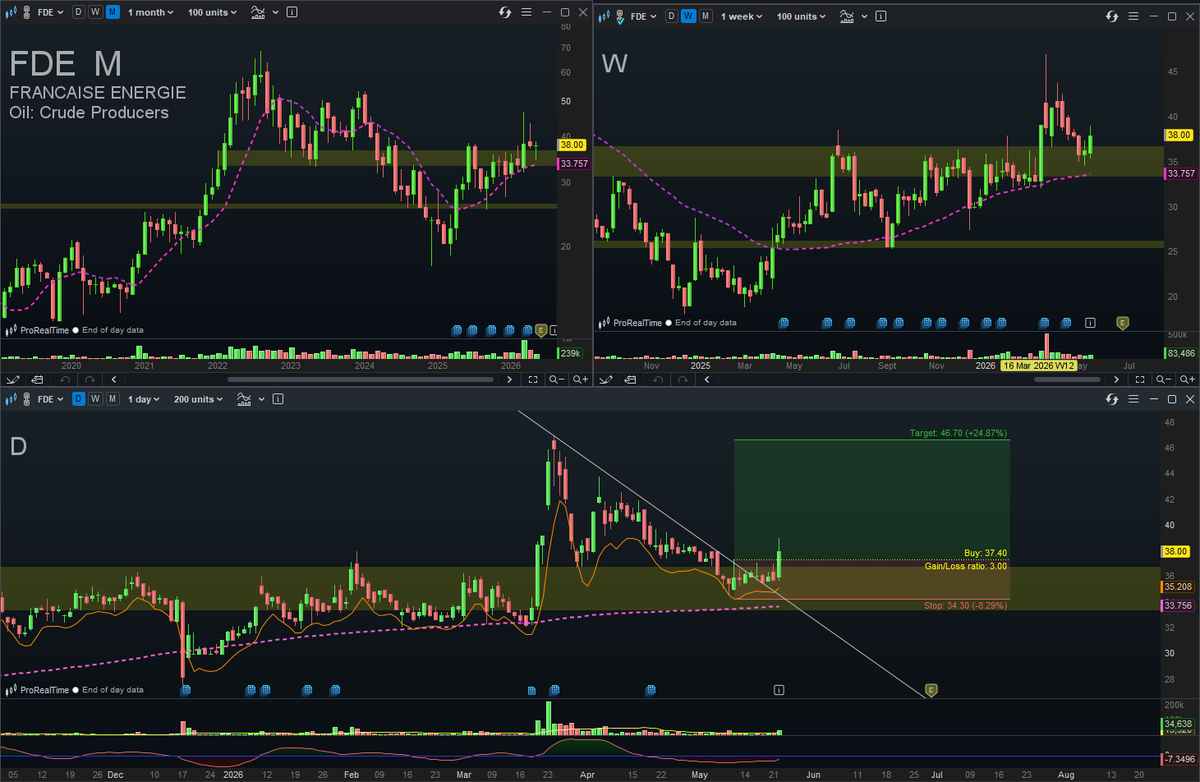Select highlighted M timeframe in monthly chart
This screenshot has height=782, width=1200.
112,14
